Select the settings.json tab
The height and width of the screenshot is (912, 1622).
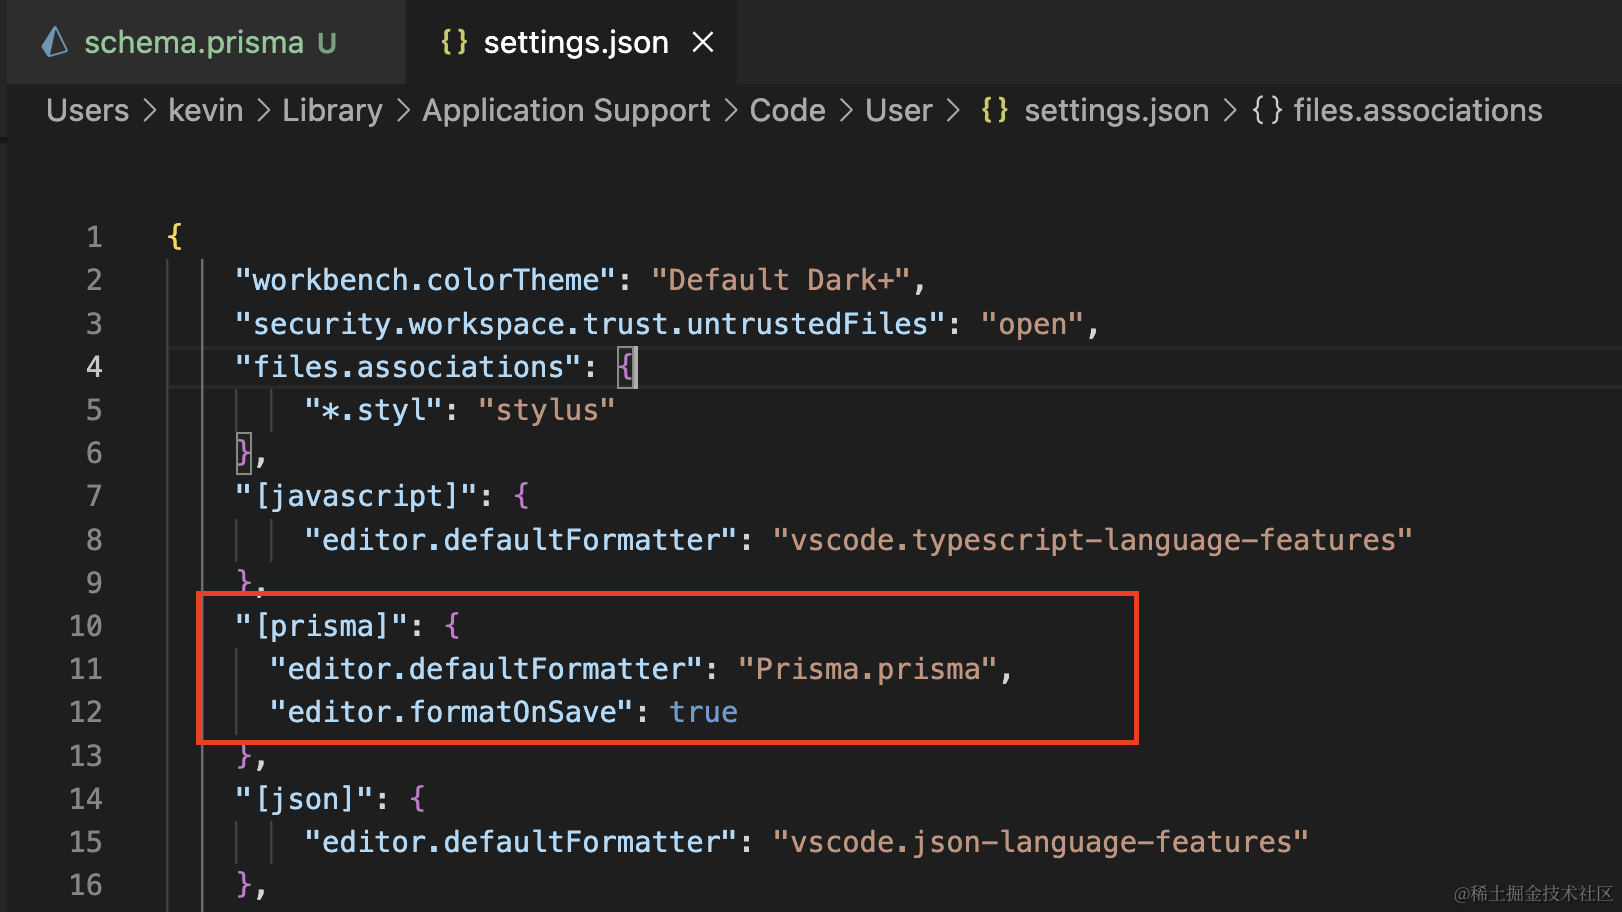(575, 43)
